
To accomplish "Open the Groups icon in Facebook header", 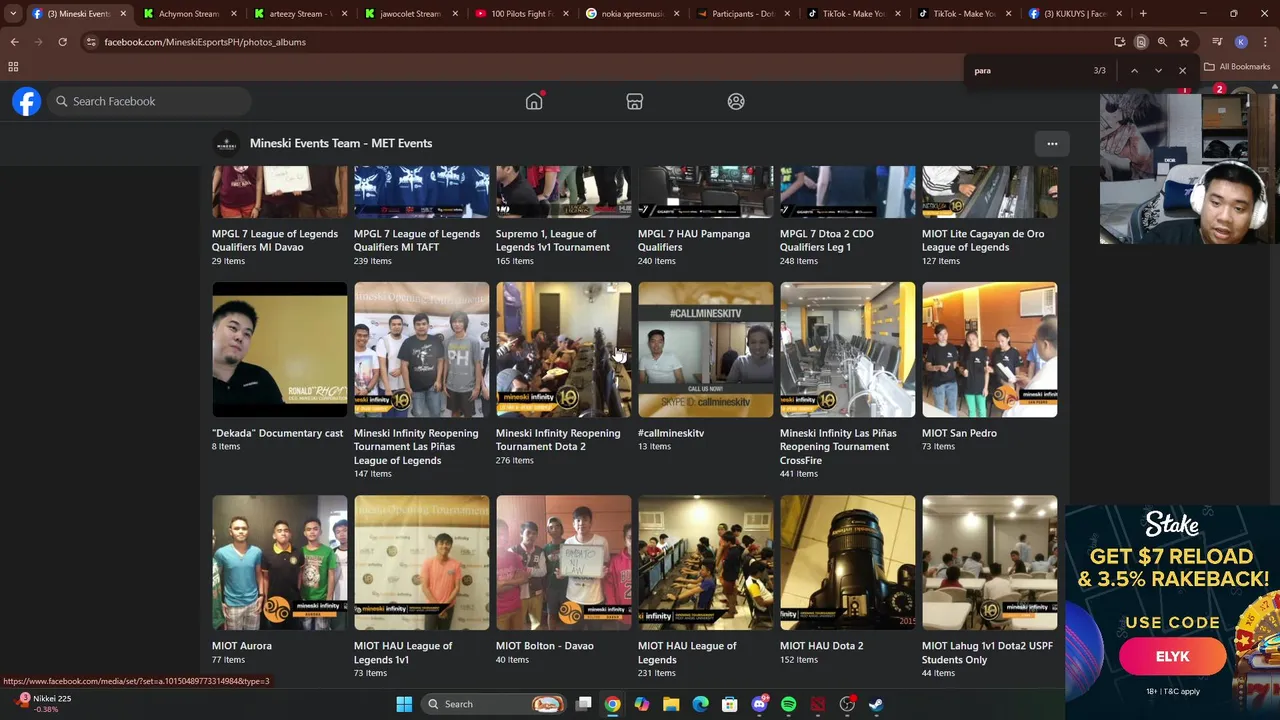I will click(x=736, y=101).
